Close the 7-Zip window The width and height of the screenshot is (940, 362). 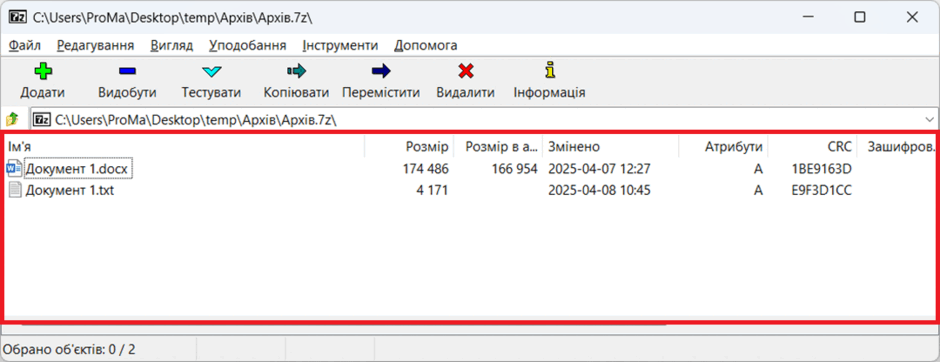912,17
